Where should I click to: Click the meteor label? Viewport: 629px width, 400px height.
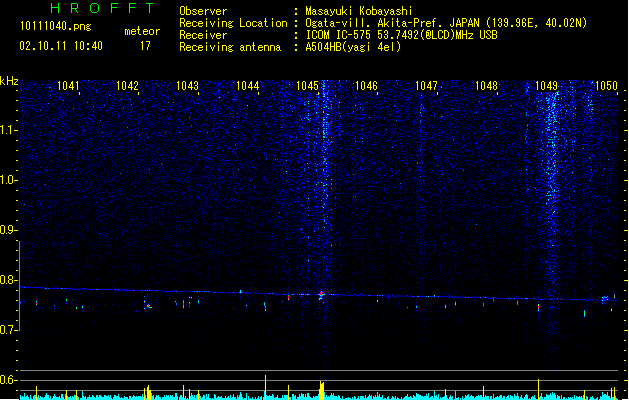(x=142, y=31)
